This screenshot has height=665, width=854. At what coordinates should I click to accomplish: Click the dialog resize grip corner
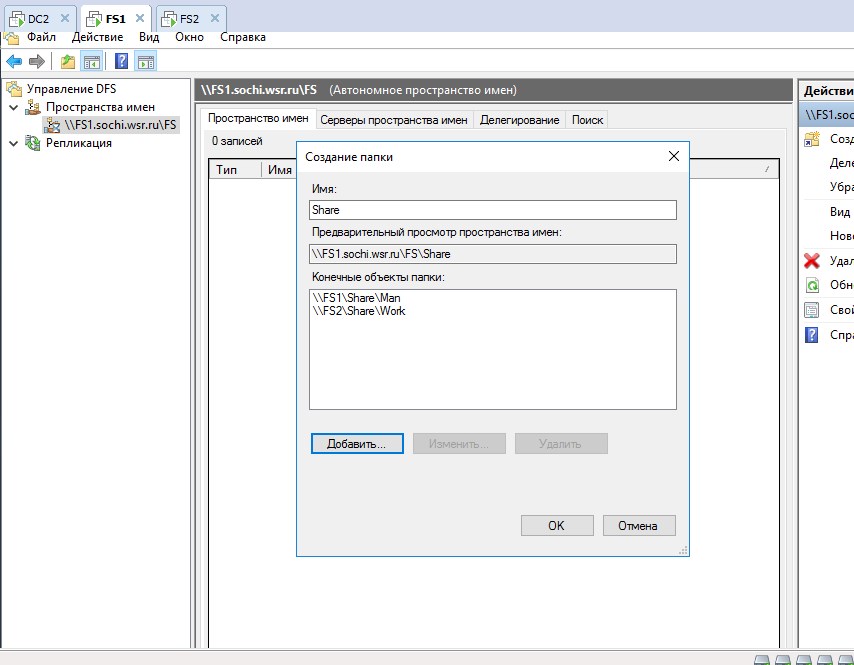click(x=684, y=551)
